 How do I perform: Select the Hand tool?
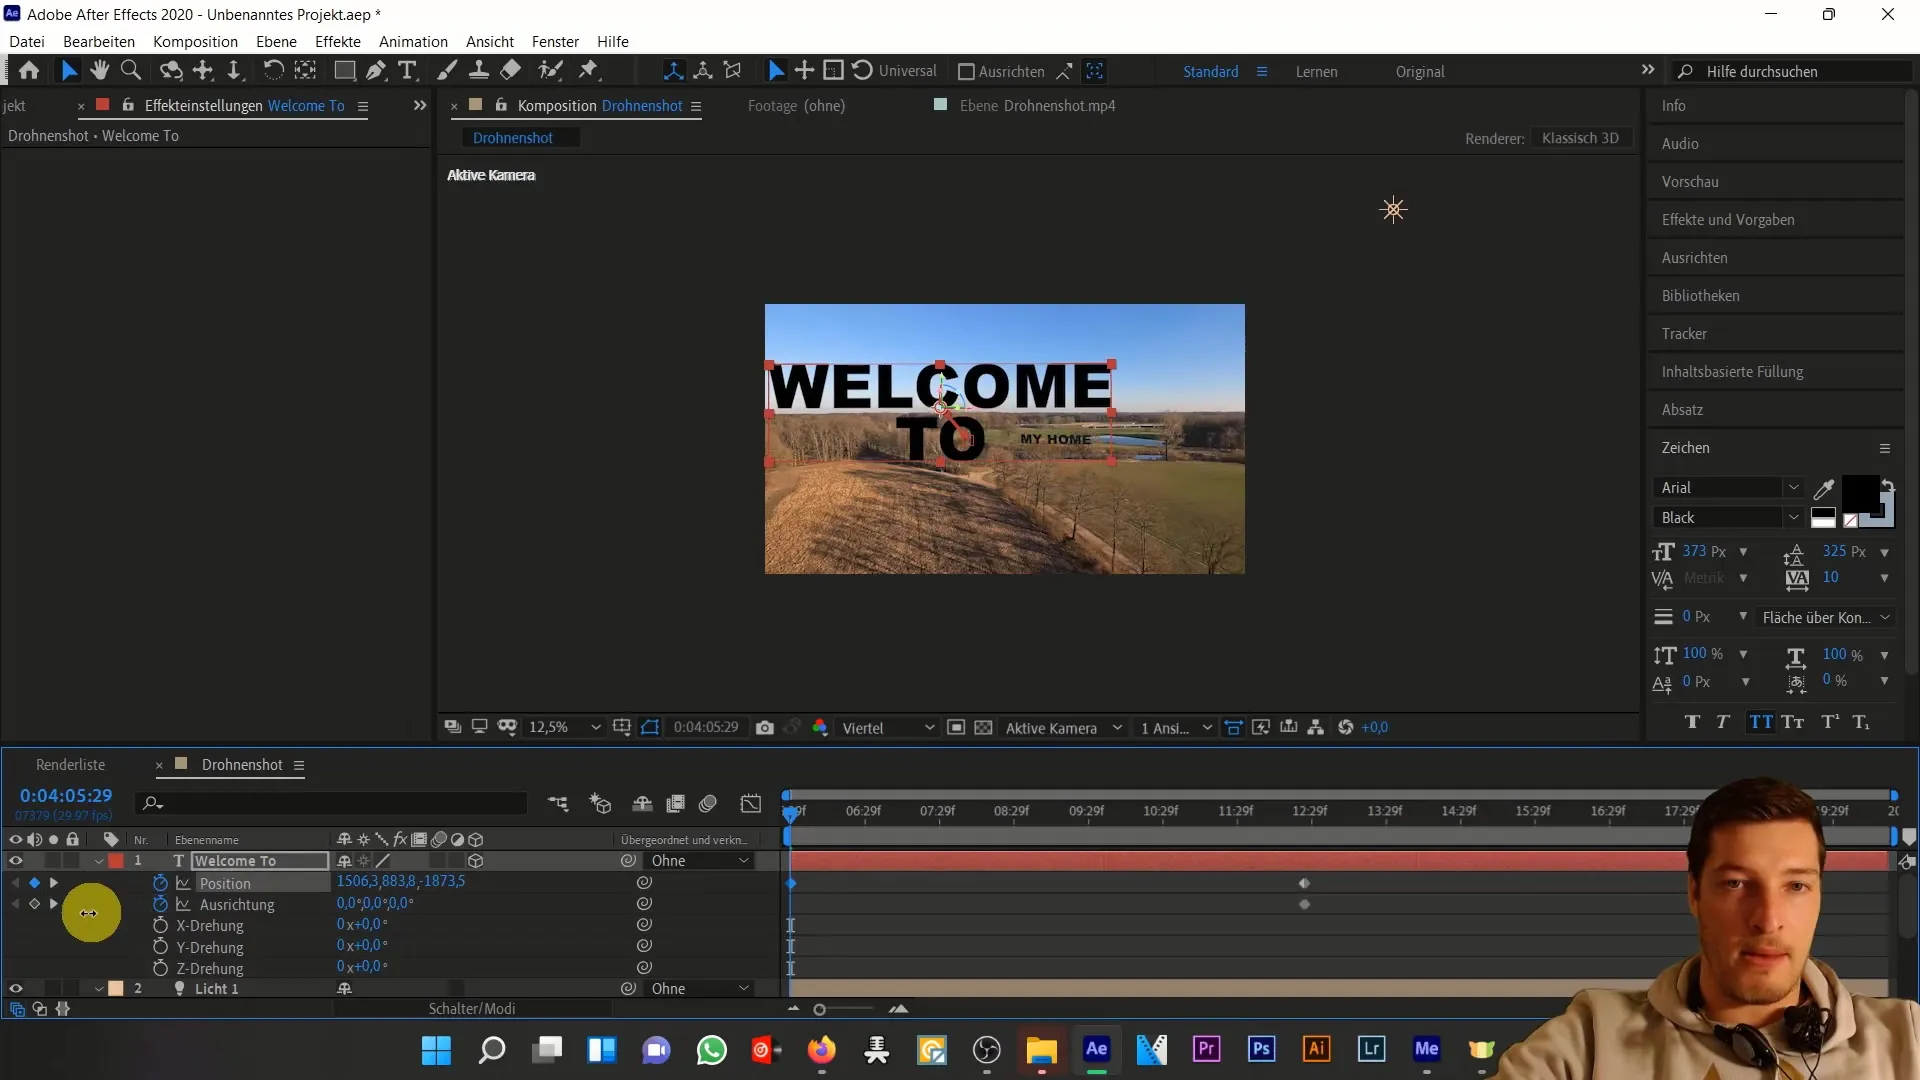tap(99, 71)
